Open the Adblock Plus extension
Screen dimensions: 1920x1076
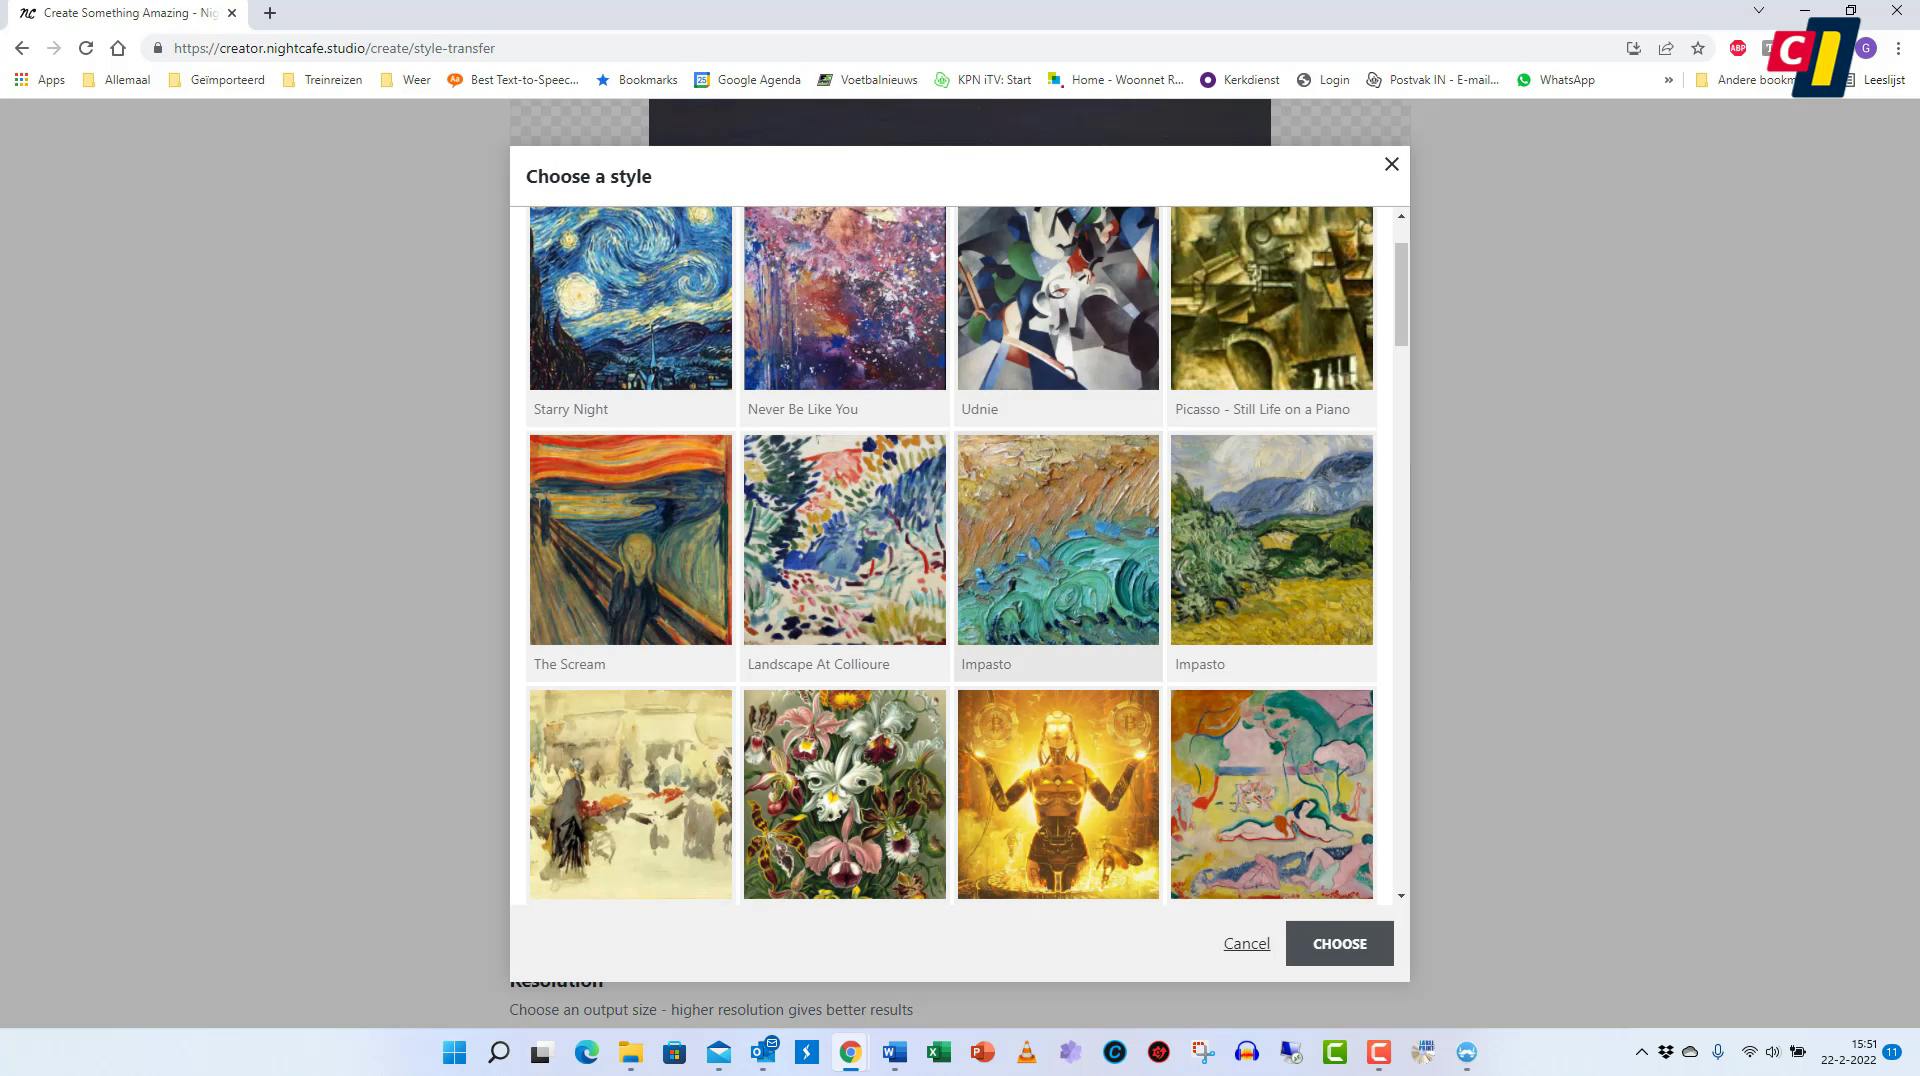coord(1738,48)
